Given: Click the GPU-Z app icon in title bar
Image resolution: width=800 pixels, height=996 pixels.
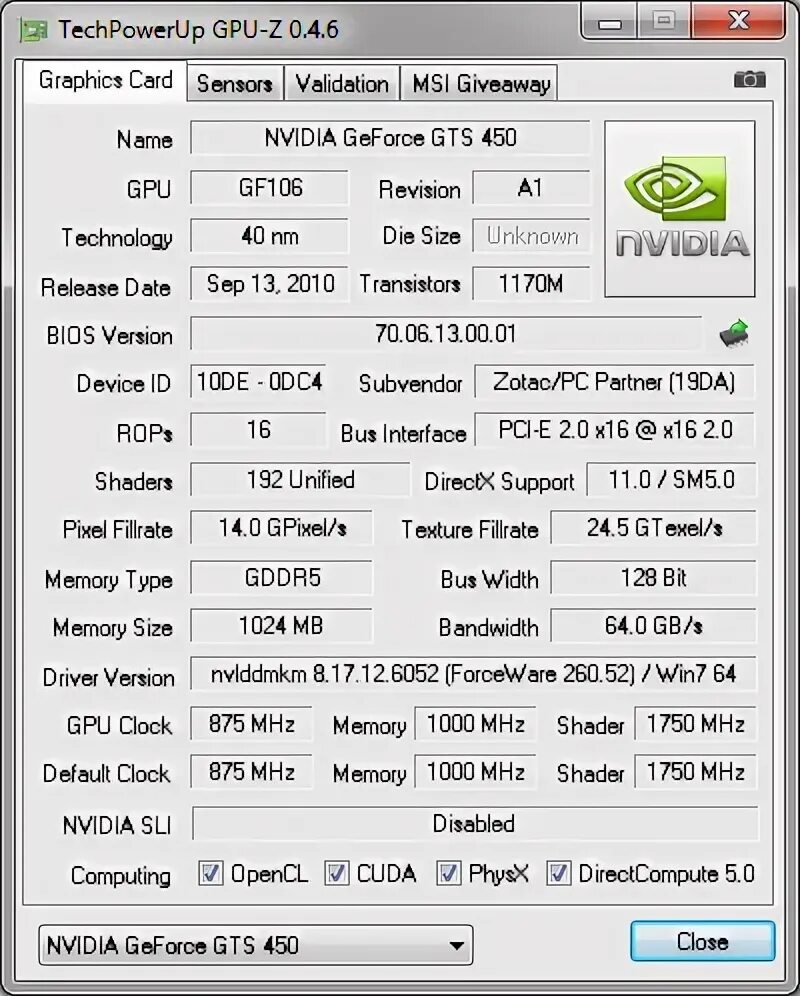Looking at the screenshot, I should 34,30.
